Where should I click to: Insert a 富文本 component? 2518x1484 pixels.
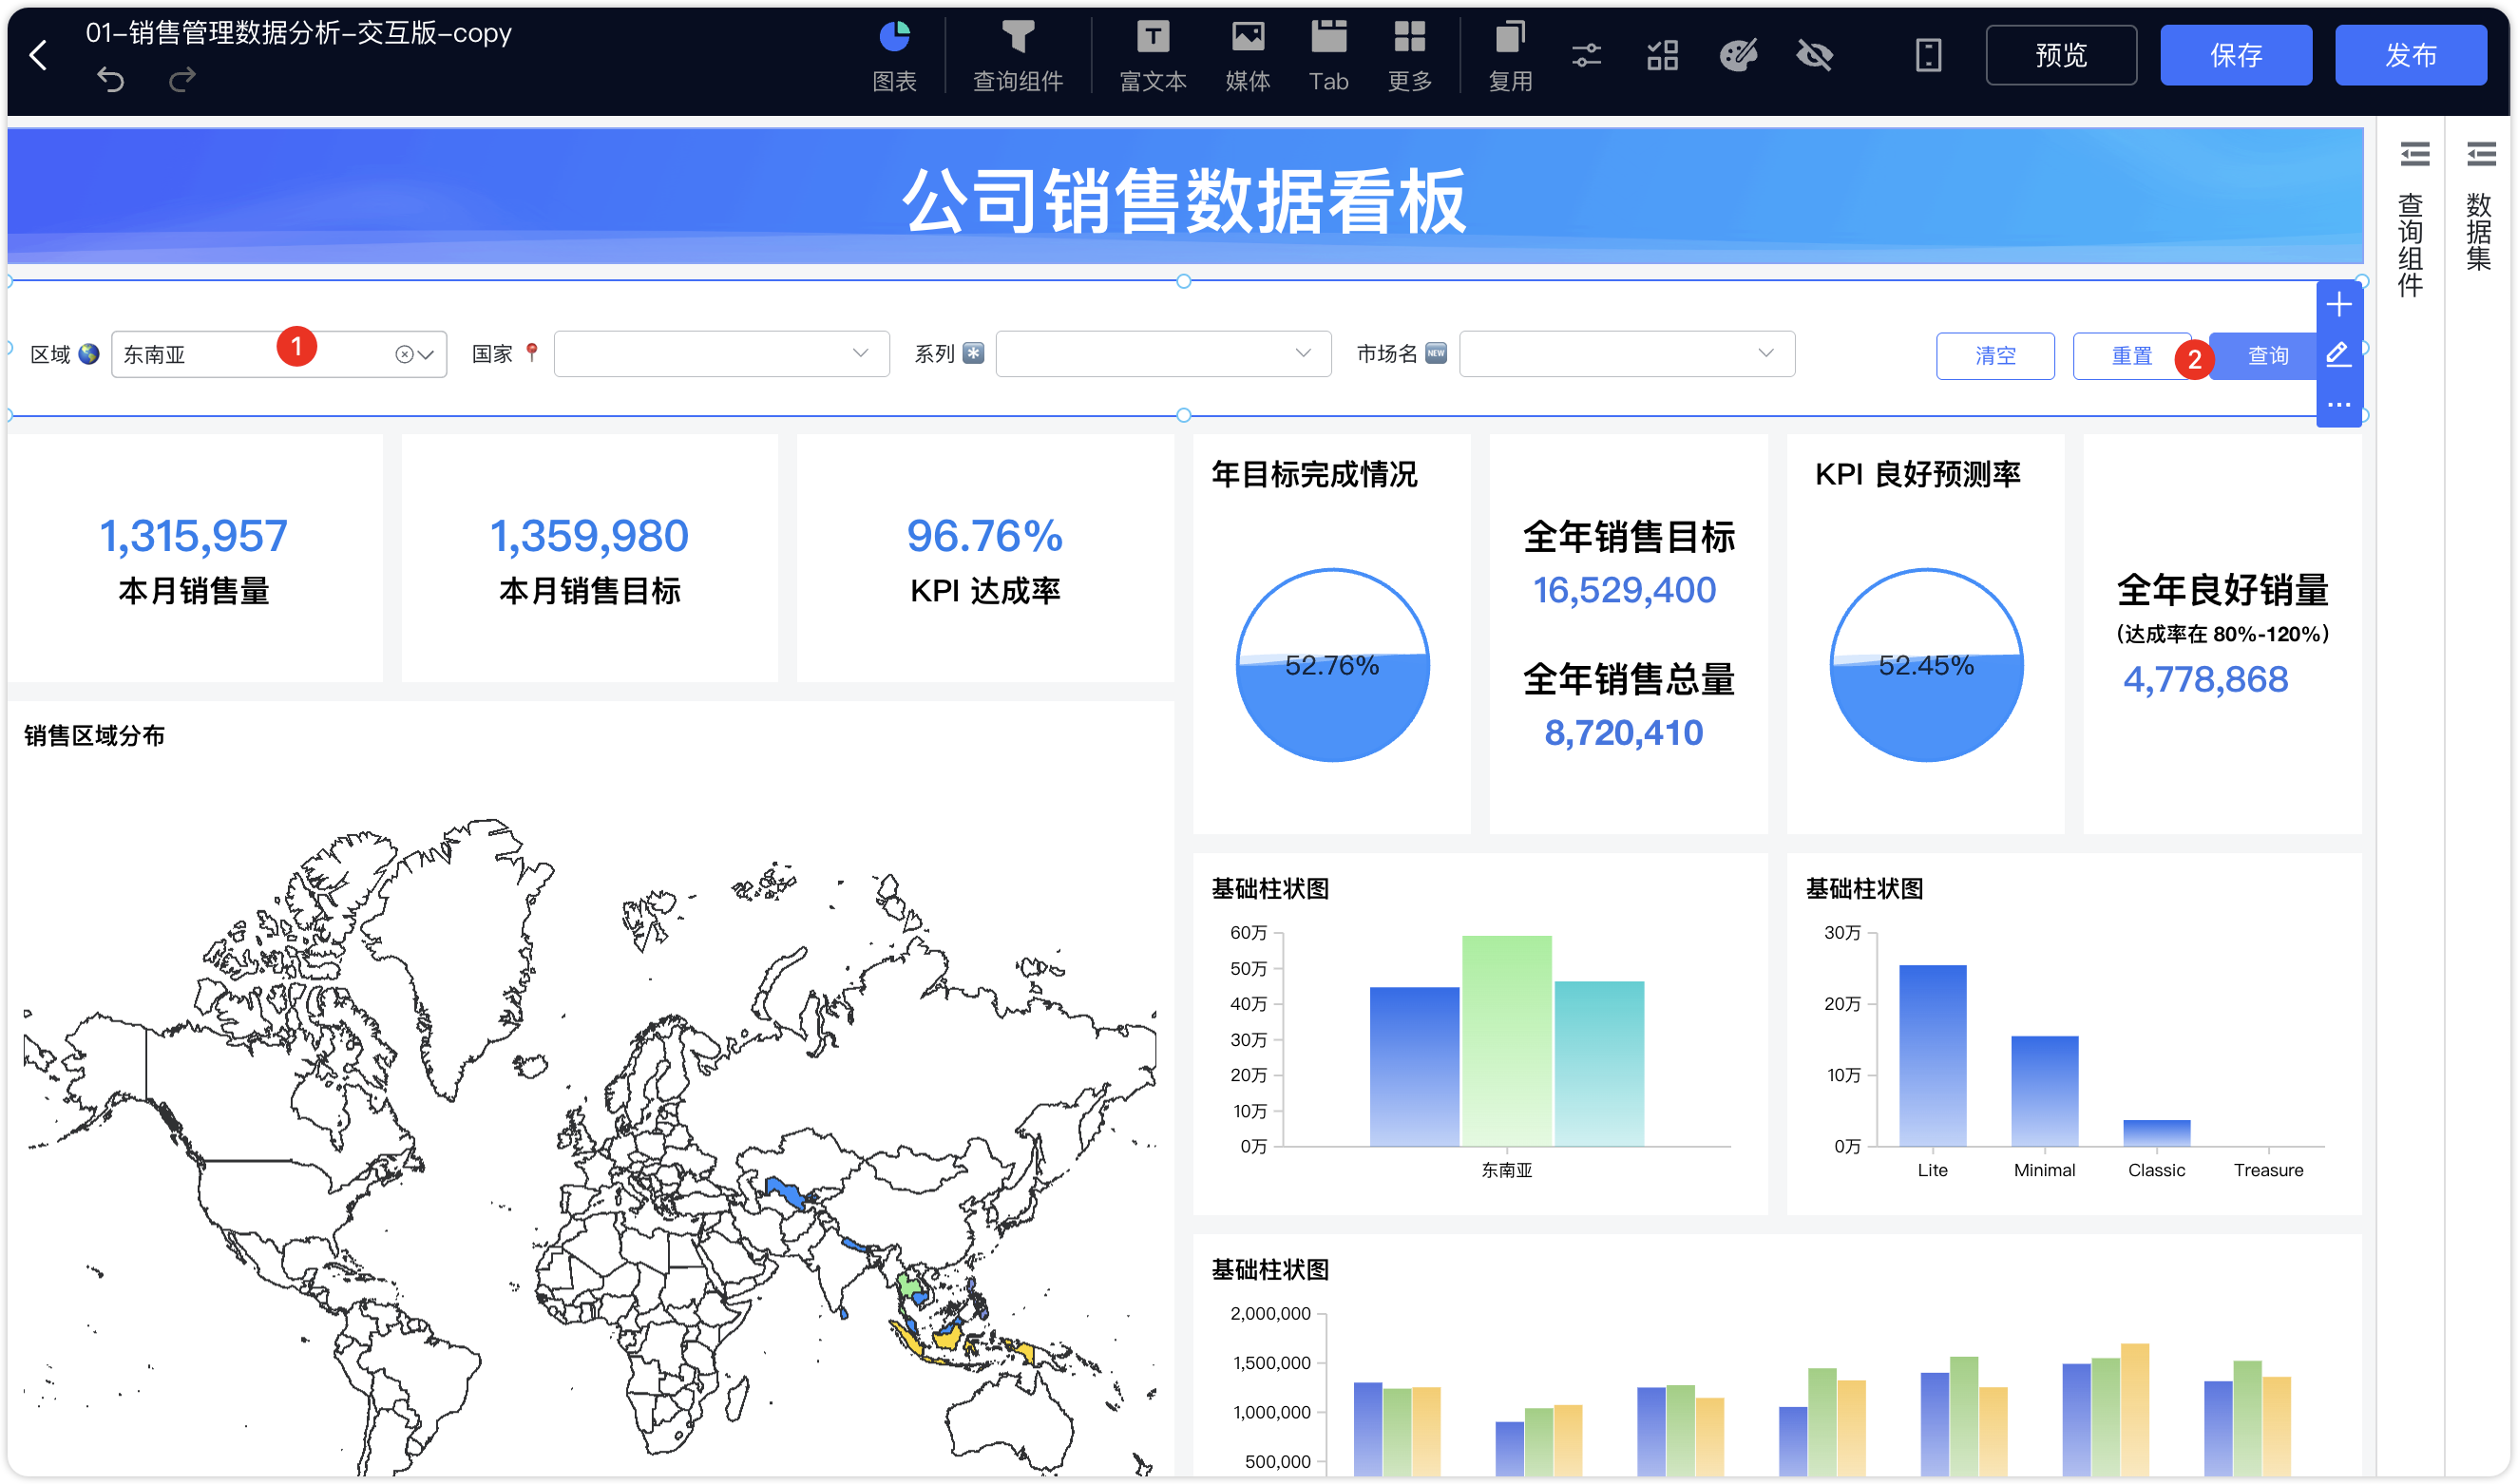(1152, 56)
